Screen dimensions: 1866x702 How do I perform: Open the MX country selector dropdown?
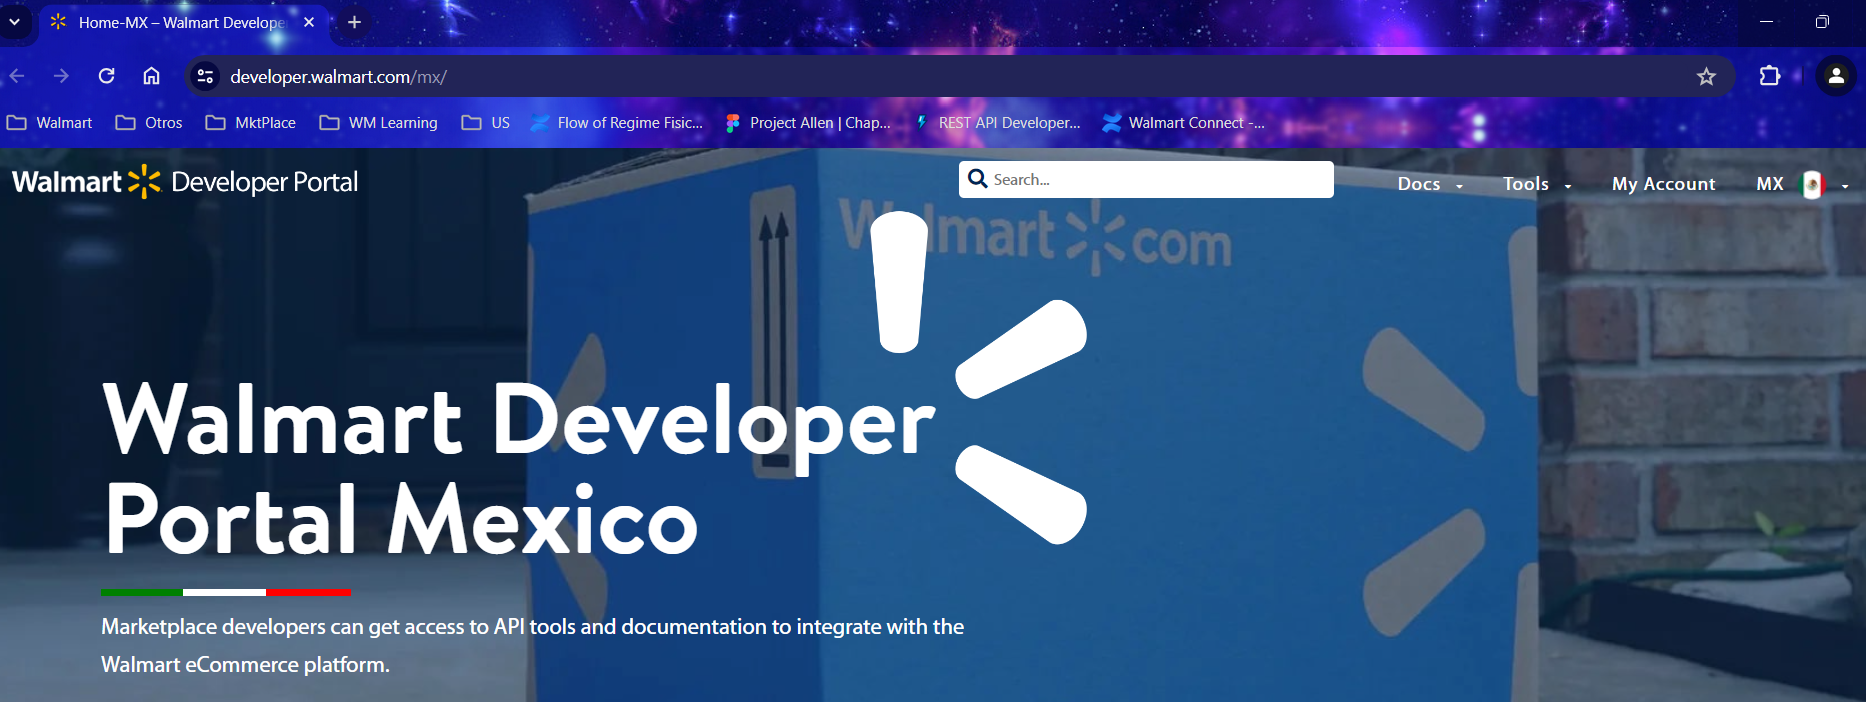1802,184
